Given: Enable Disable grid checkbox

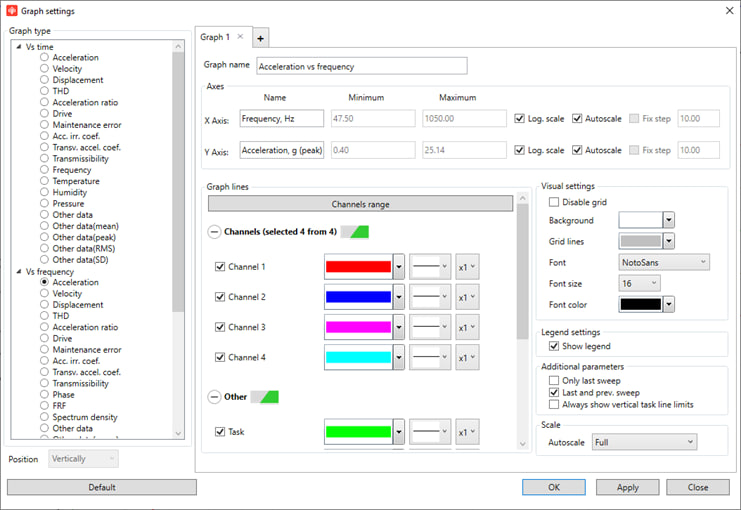Looking at the screenshot, I should (554, 202).
